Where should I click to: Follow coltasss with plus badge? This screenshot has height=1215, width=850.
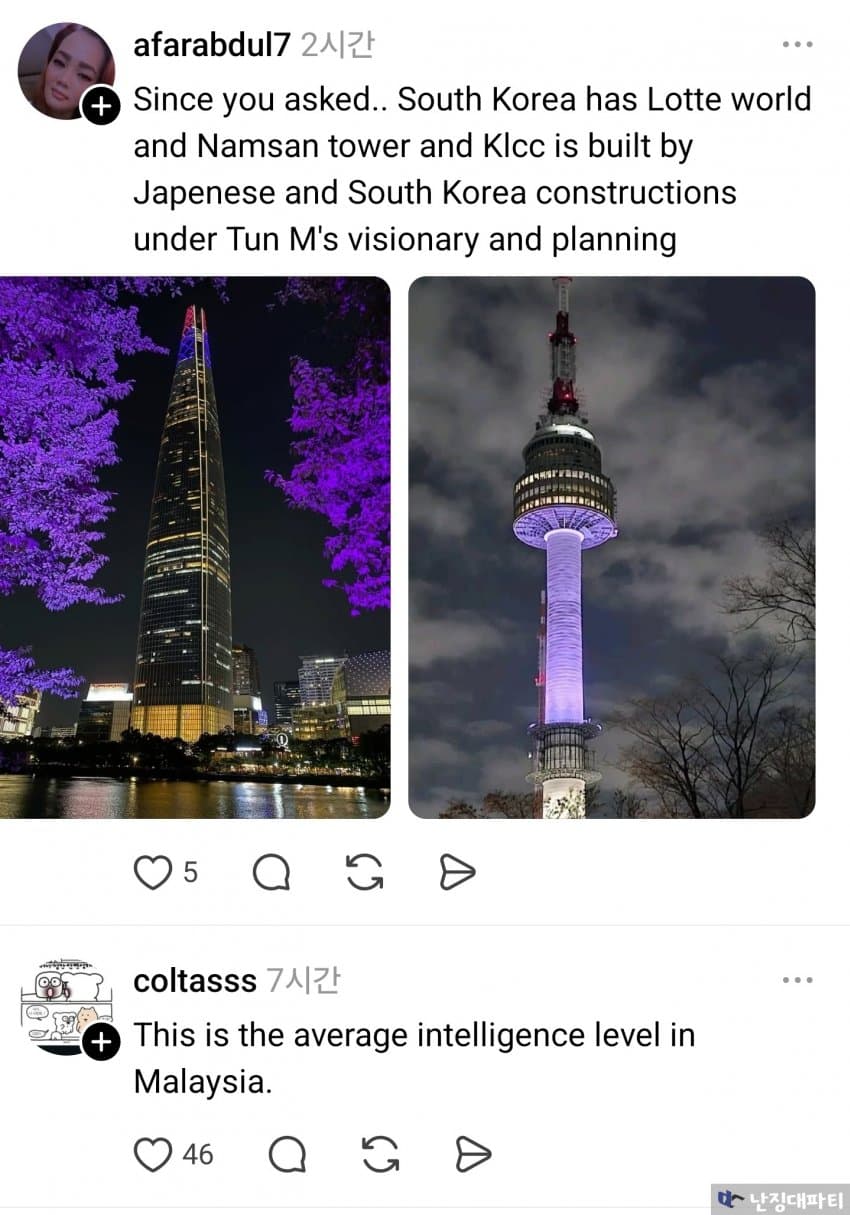101,1044
